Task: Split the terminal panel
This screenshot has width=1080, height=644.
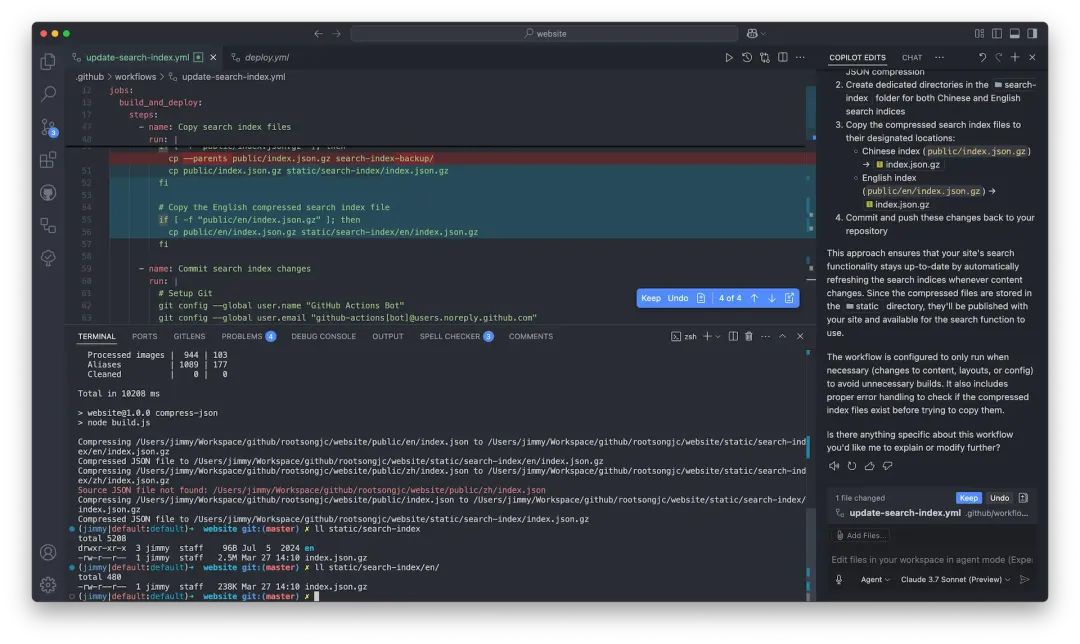Action: click(733, 336)
